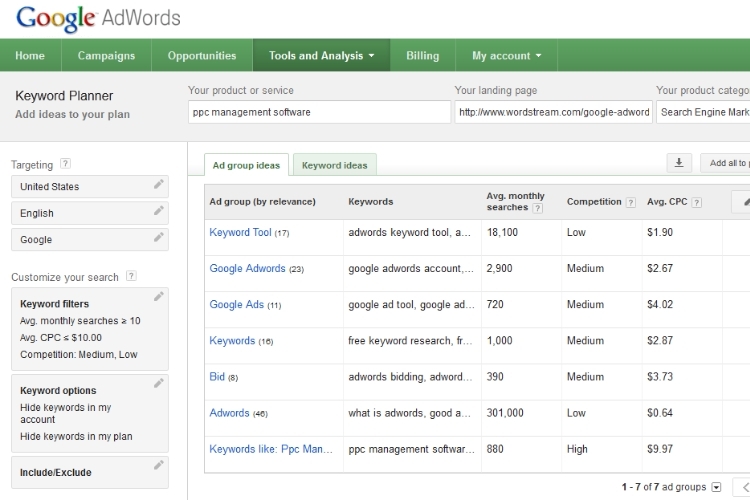Open My account dropdown menu
Screen dimensions: 750x500
point(507,56)
